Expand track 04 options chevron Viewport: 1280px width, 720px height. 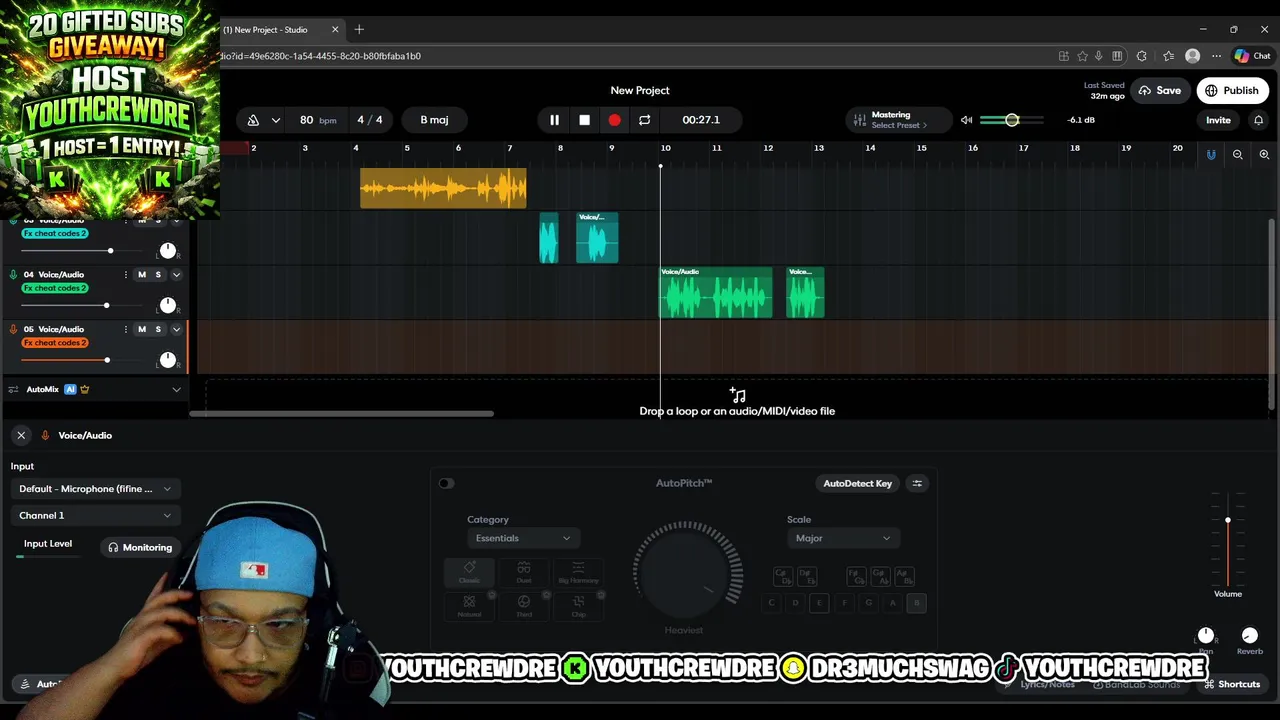tap(176, 275)
